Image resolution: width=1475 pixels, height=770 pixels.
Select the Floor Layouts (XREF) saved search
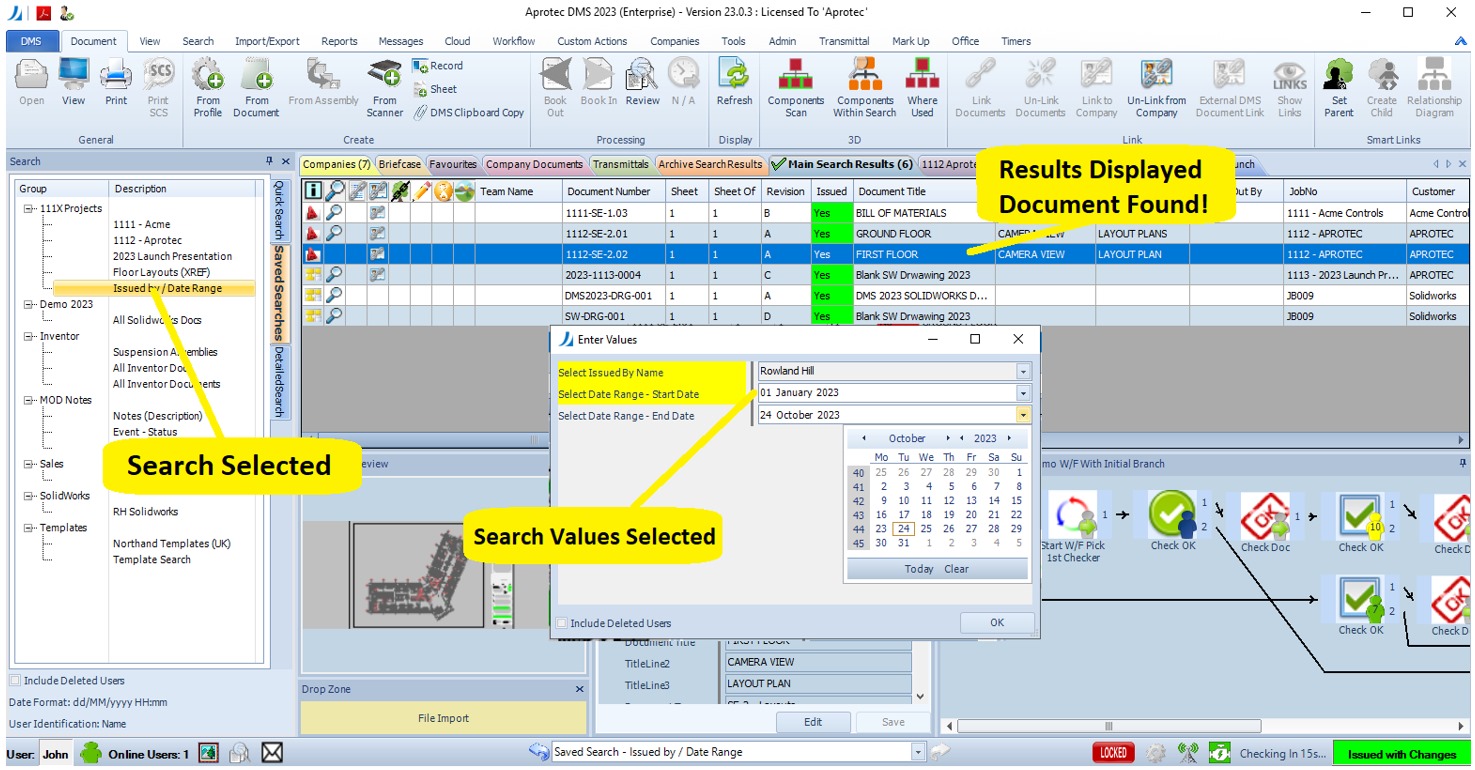tap(161, 272)
